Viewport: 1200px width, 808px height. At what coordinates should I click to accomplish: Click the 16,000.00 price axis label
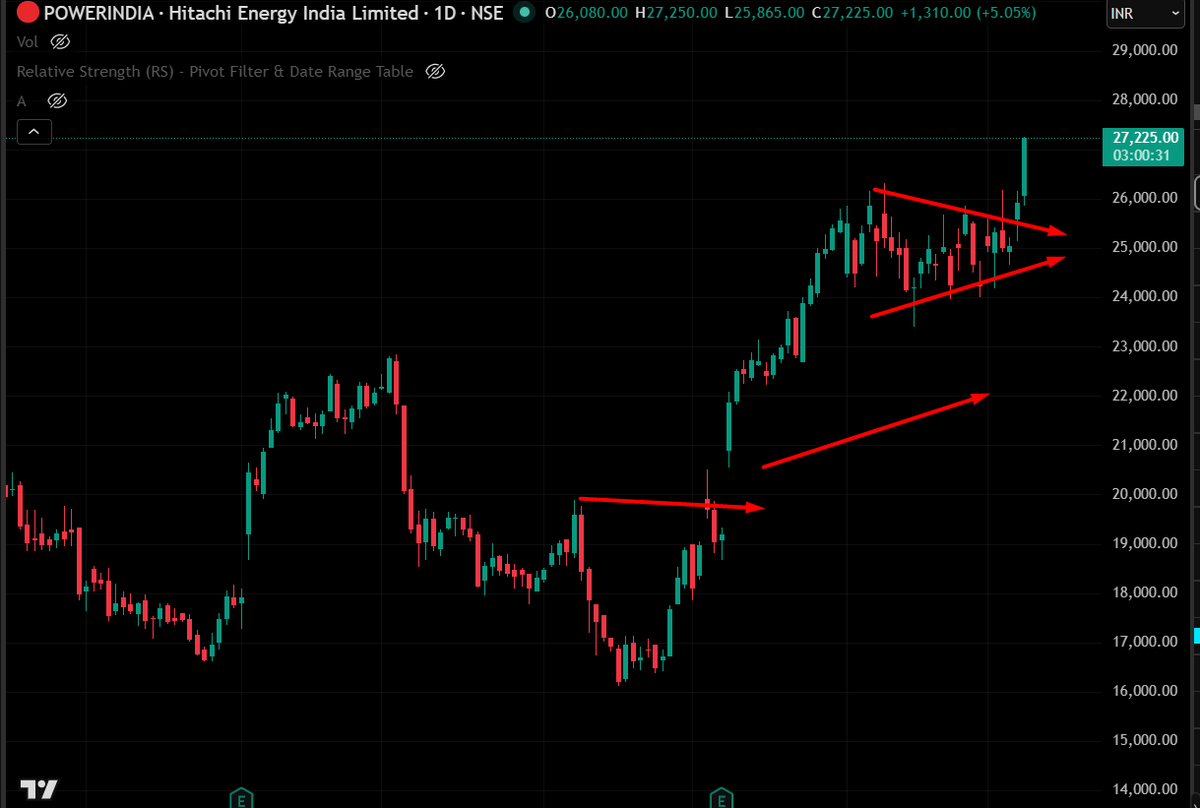(1145, 691)
